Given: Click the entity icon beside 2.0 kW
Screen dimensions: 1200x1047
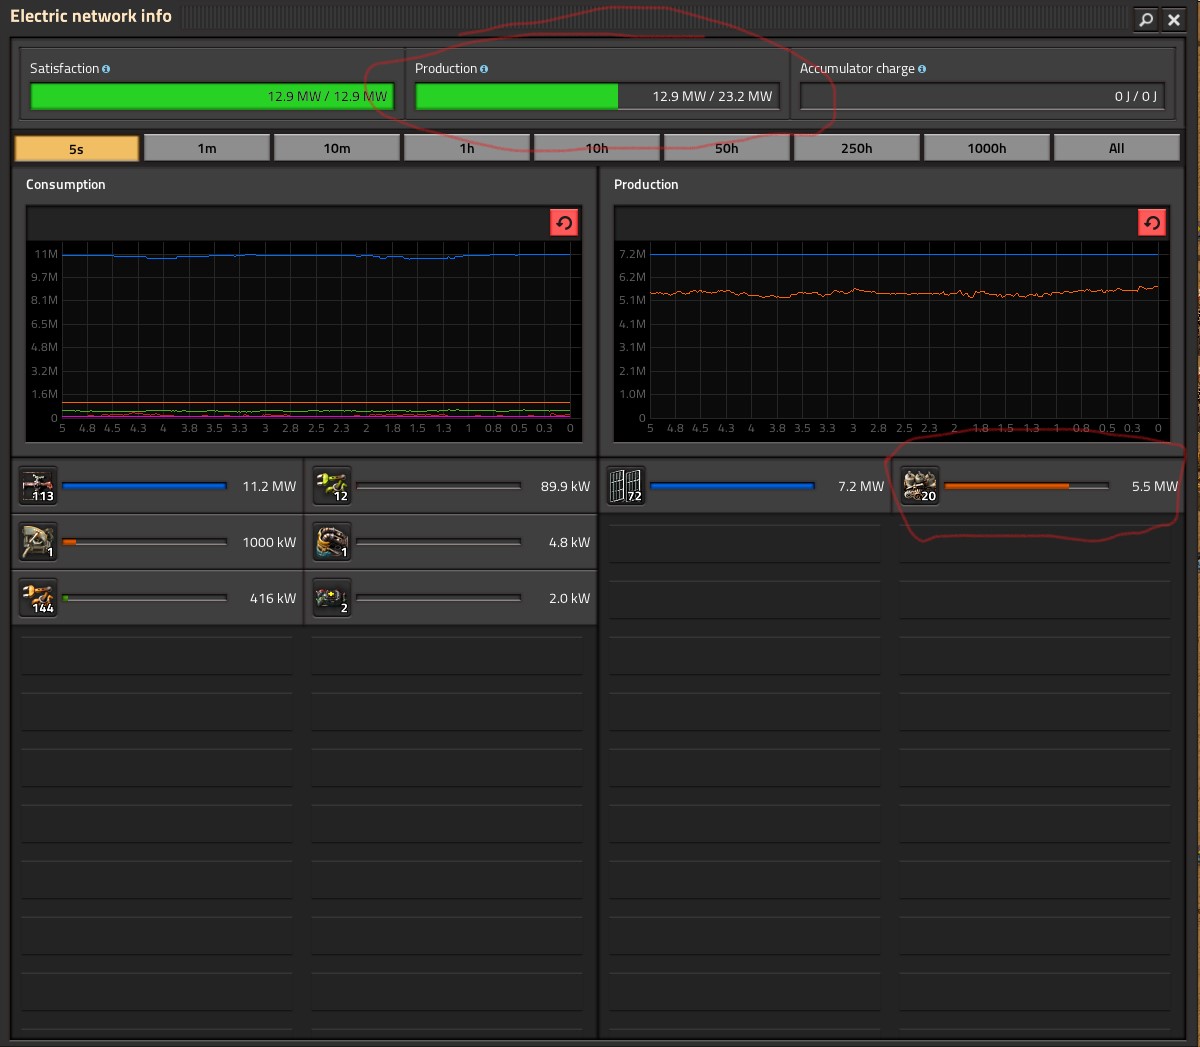Looking at the screenshot, I should [332, 598].
